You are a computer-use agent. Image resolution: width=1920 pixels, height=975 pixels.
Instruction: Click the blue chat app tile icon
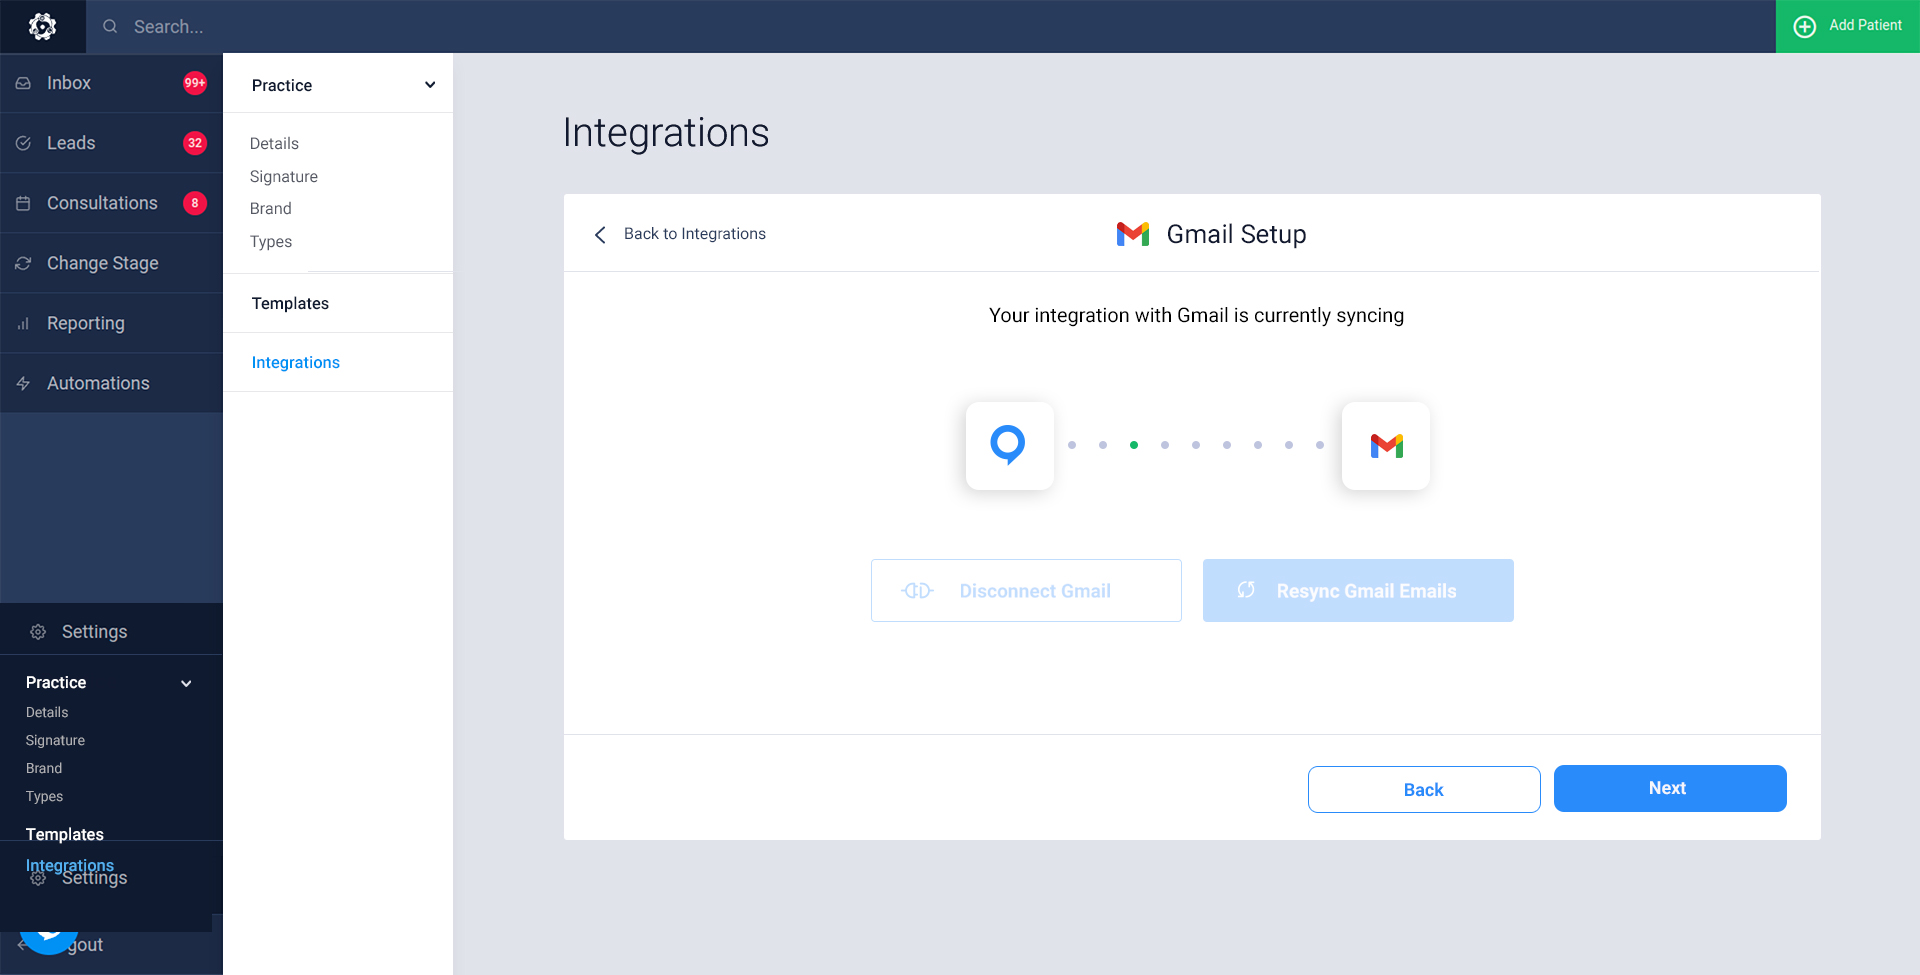point(1009,445)
